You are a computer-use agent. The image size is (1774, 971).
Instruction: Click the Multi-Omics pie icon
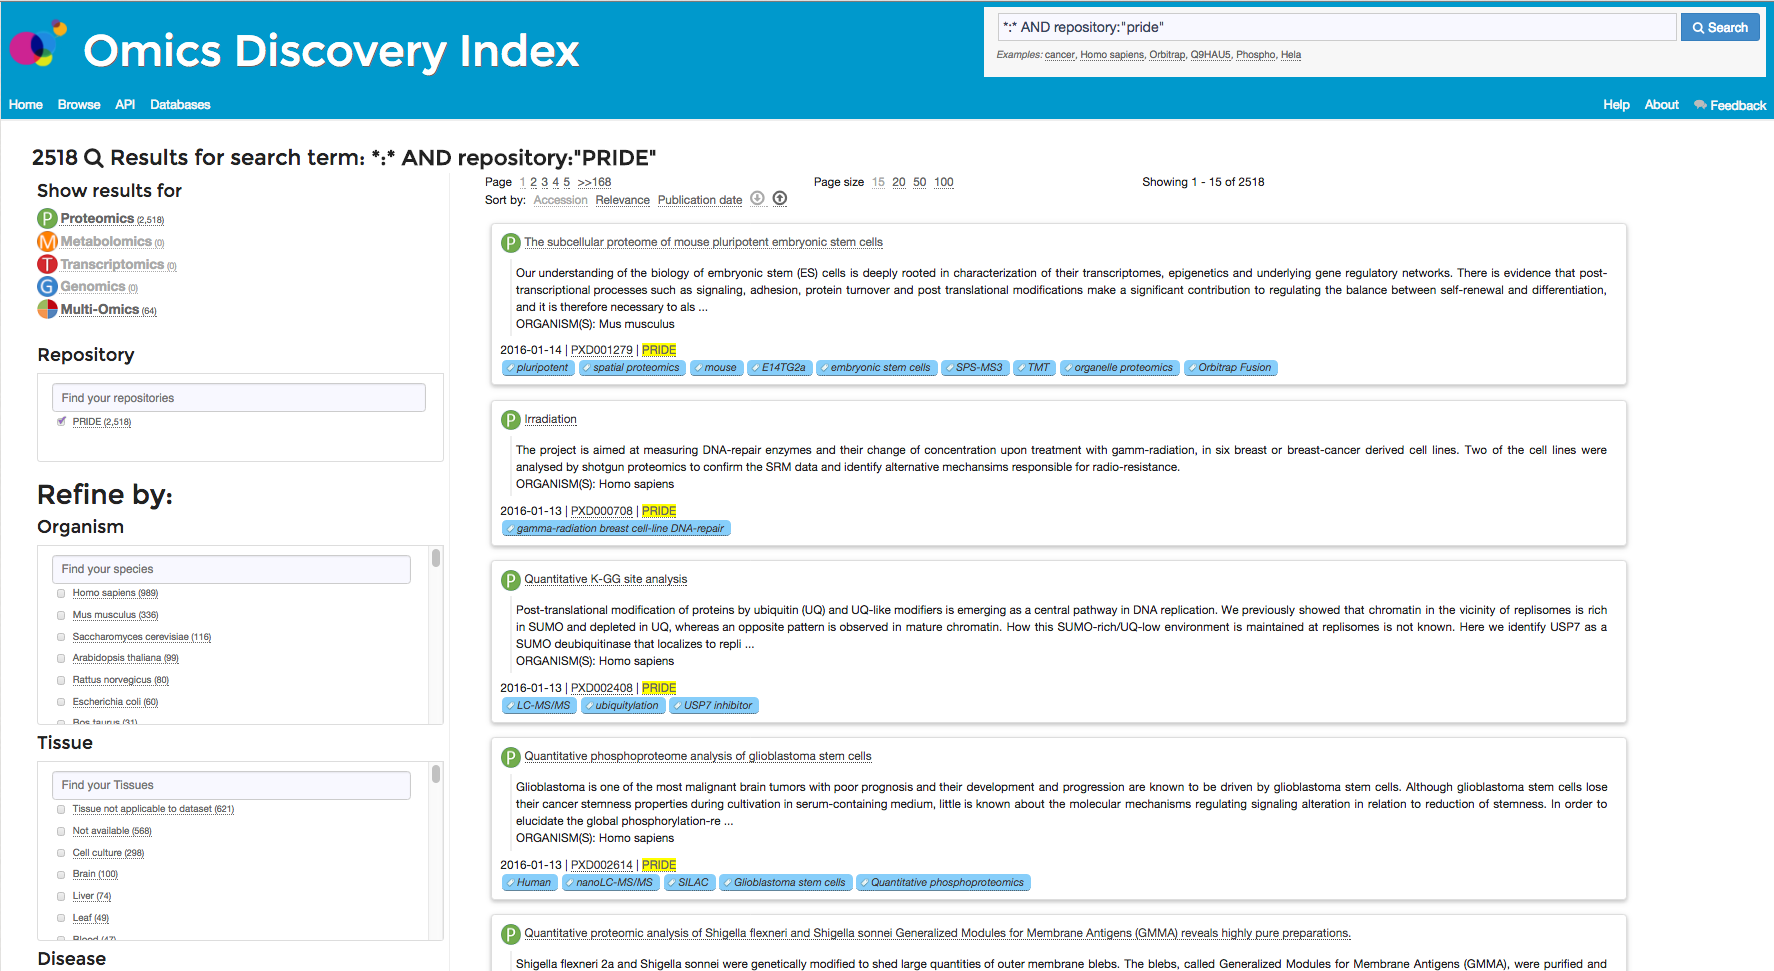(47, 309)
